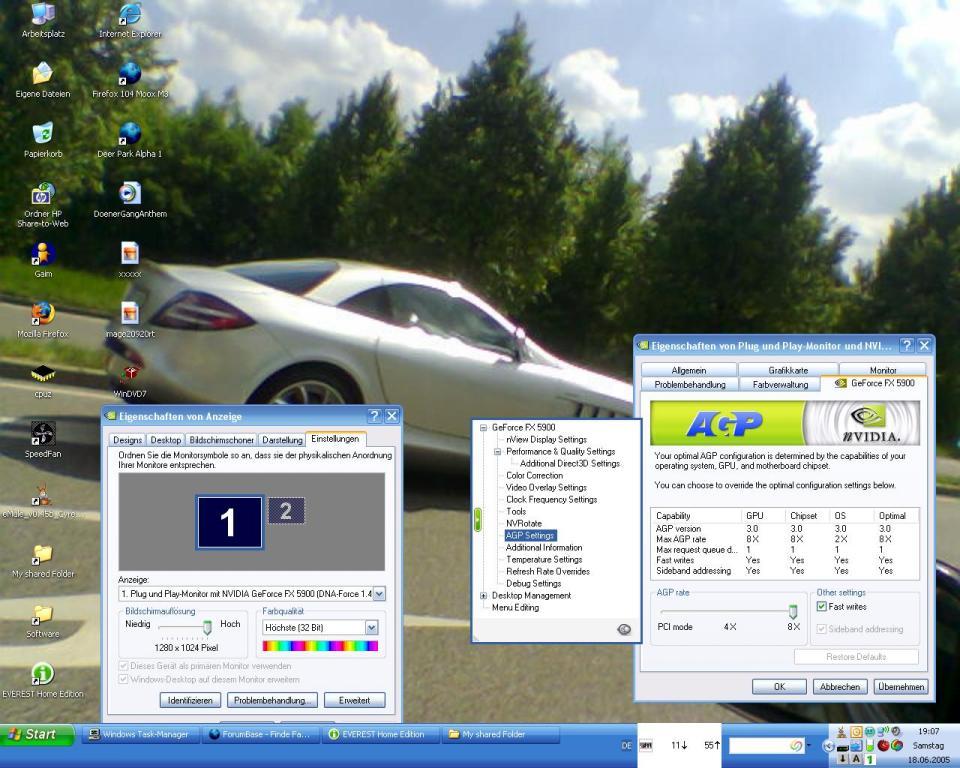Screen dimensions: 960x768
Task: Collapse the Performance & Quality Settings node
Action: click(498, 451)
